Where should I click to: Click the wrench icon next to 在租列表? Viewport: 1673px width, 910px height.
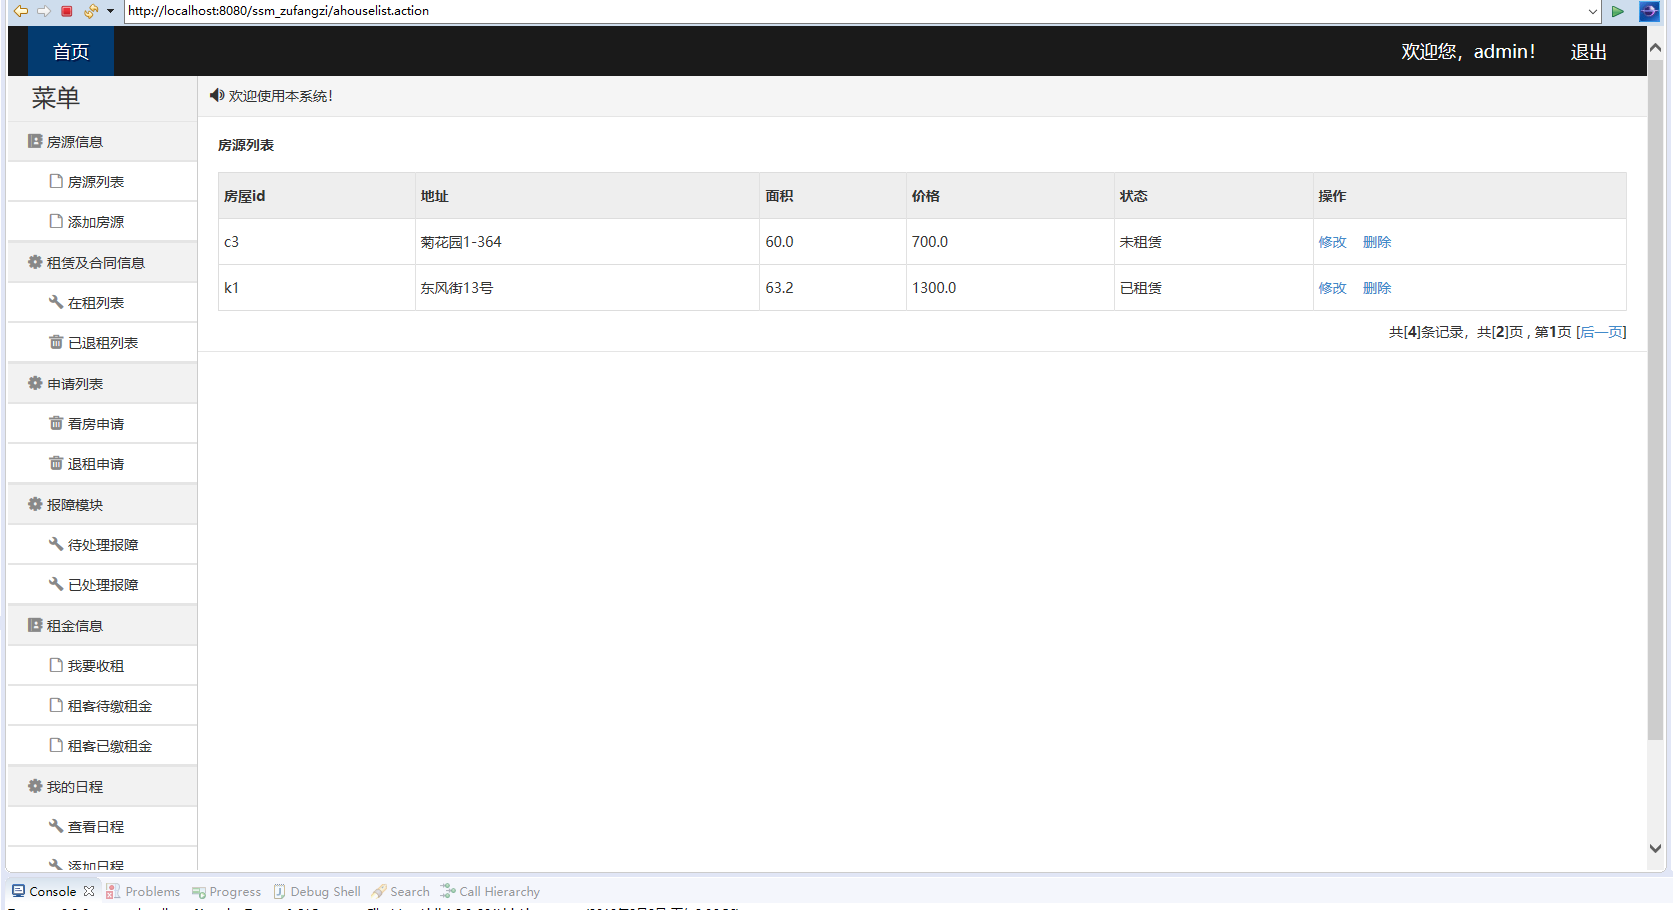(x=56, y=301)
